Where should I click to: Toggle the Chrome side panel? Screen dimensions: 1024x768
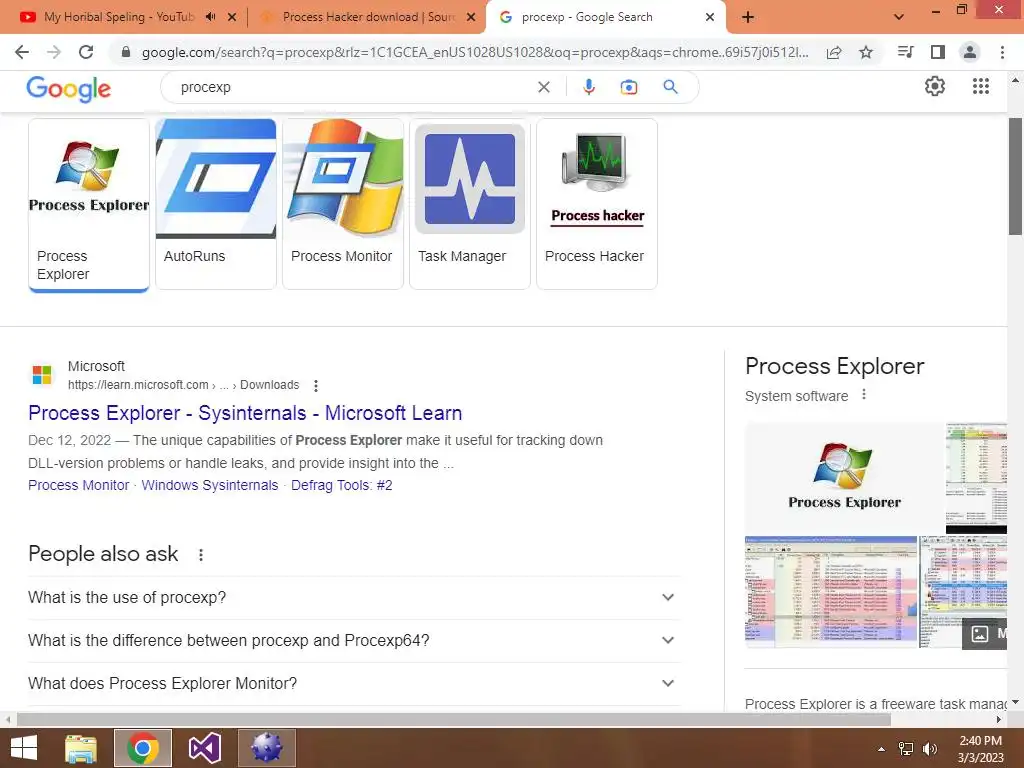(x=938, y=52)
